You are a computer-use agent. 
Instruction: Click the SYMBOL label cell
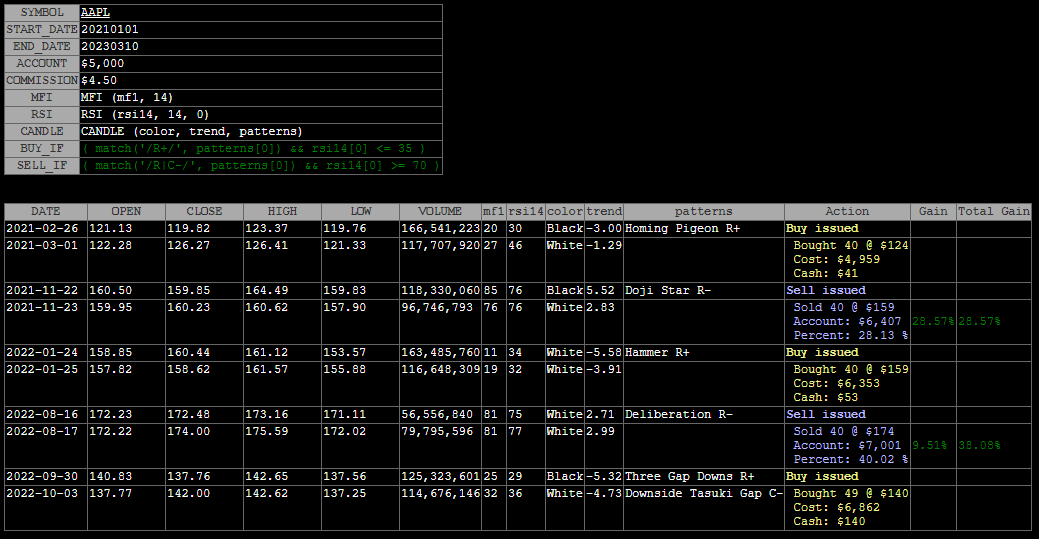pyautogui.click(x=42, y=13)
